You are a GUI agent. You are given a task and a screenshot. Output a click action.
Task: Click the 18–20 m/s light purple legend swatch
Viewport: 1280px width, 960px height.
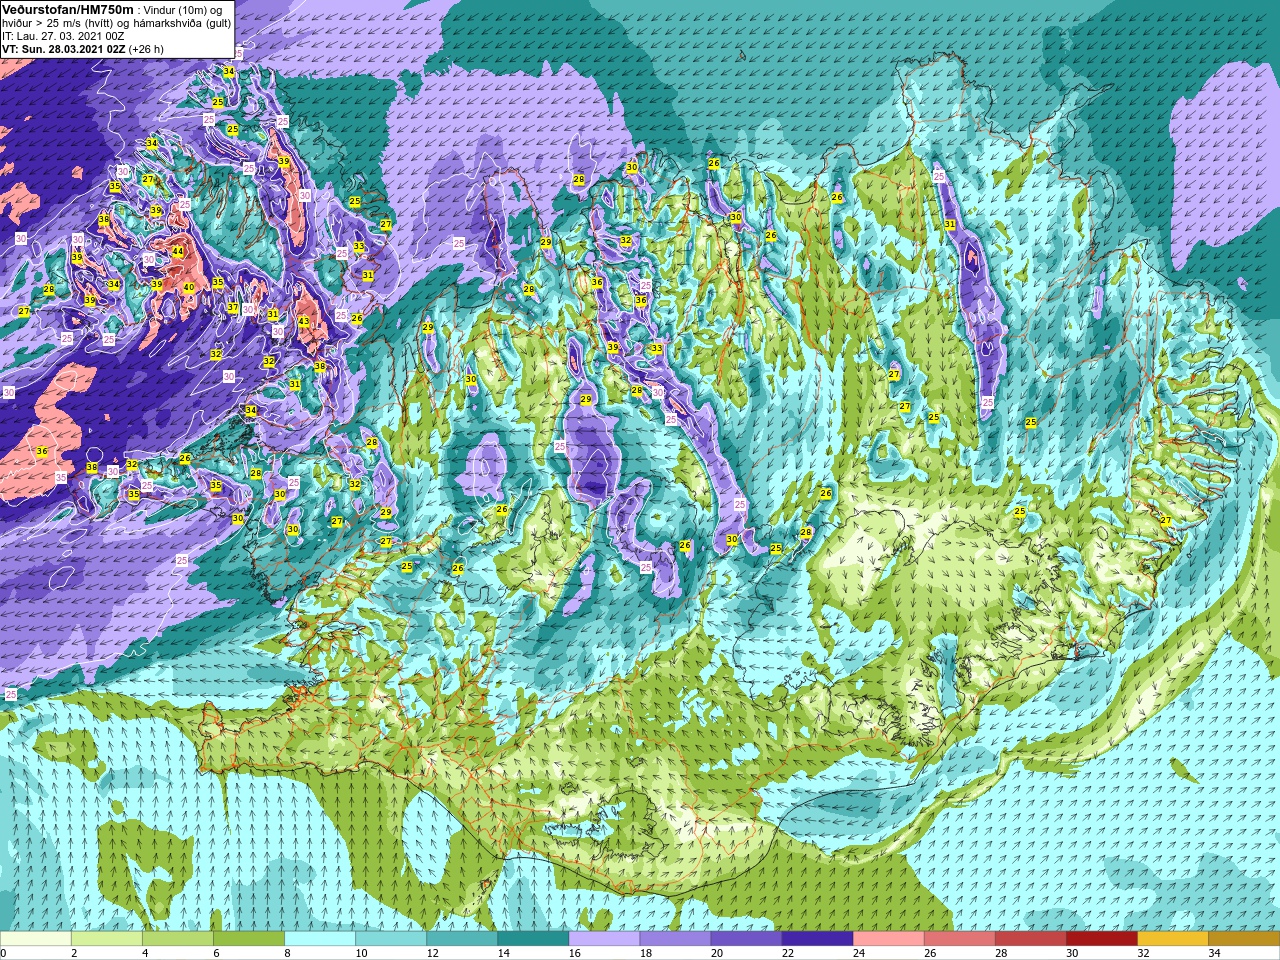pyautogui.click(x=675, y=939)
